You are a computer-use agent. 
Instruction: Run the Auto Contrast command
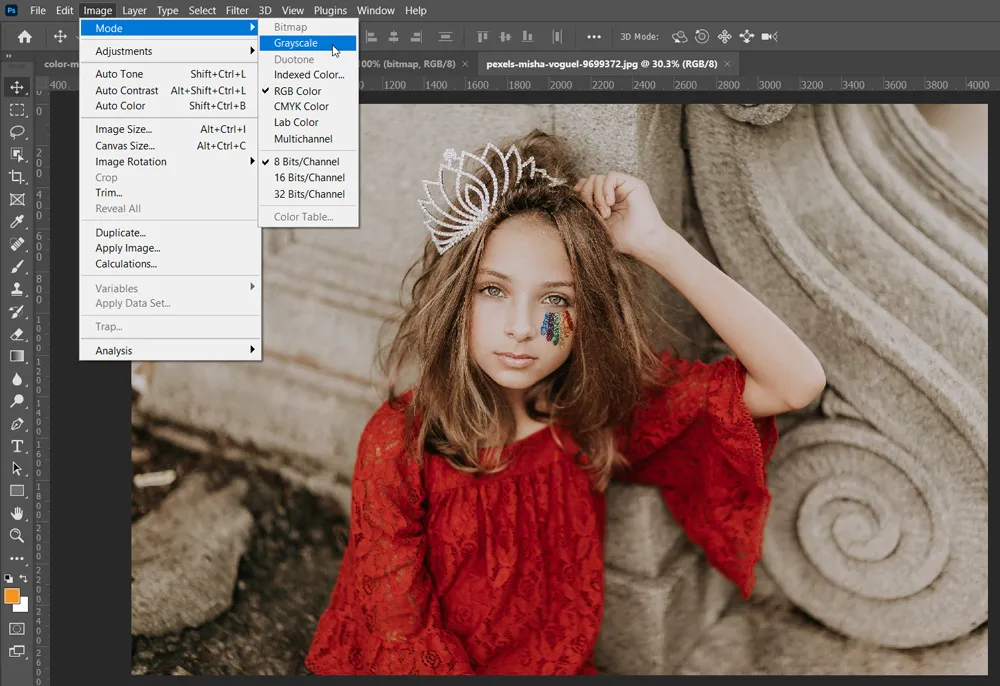[x=127, y=90]
